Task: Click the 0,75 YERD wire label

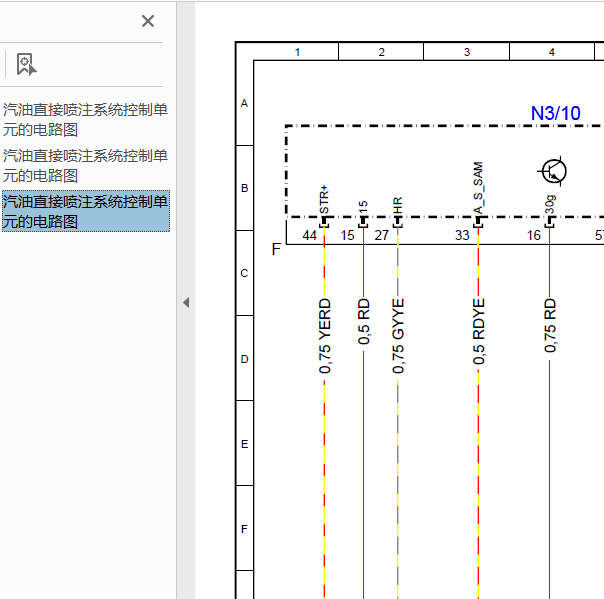Action: click(325, 336)
